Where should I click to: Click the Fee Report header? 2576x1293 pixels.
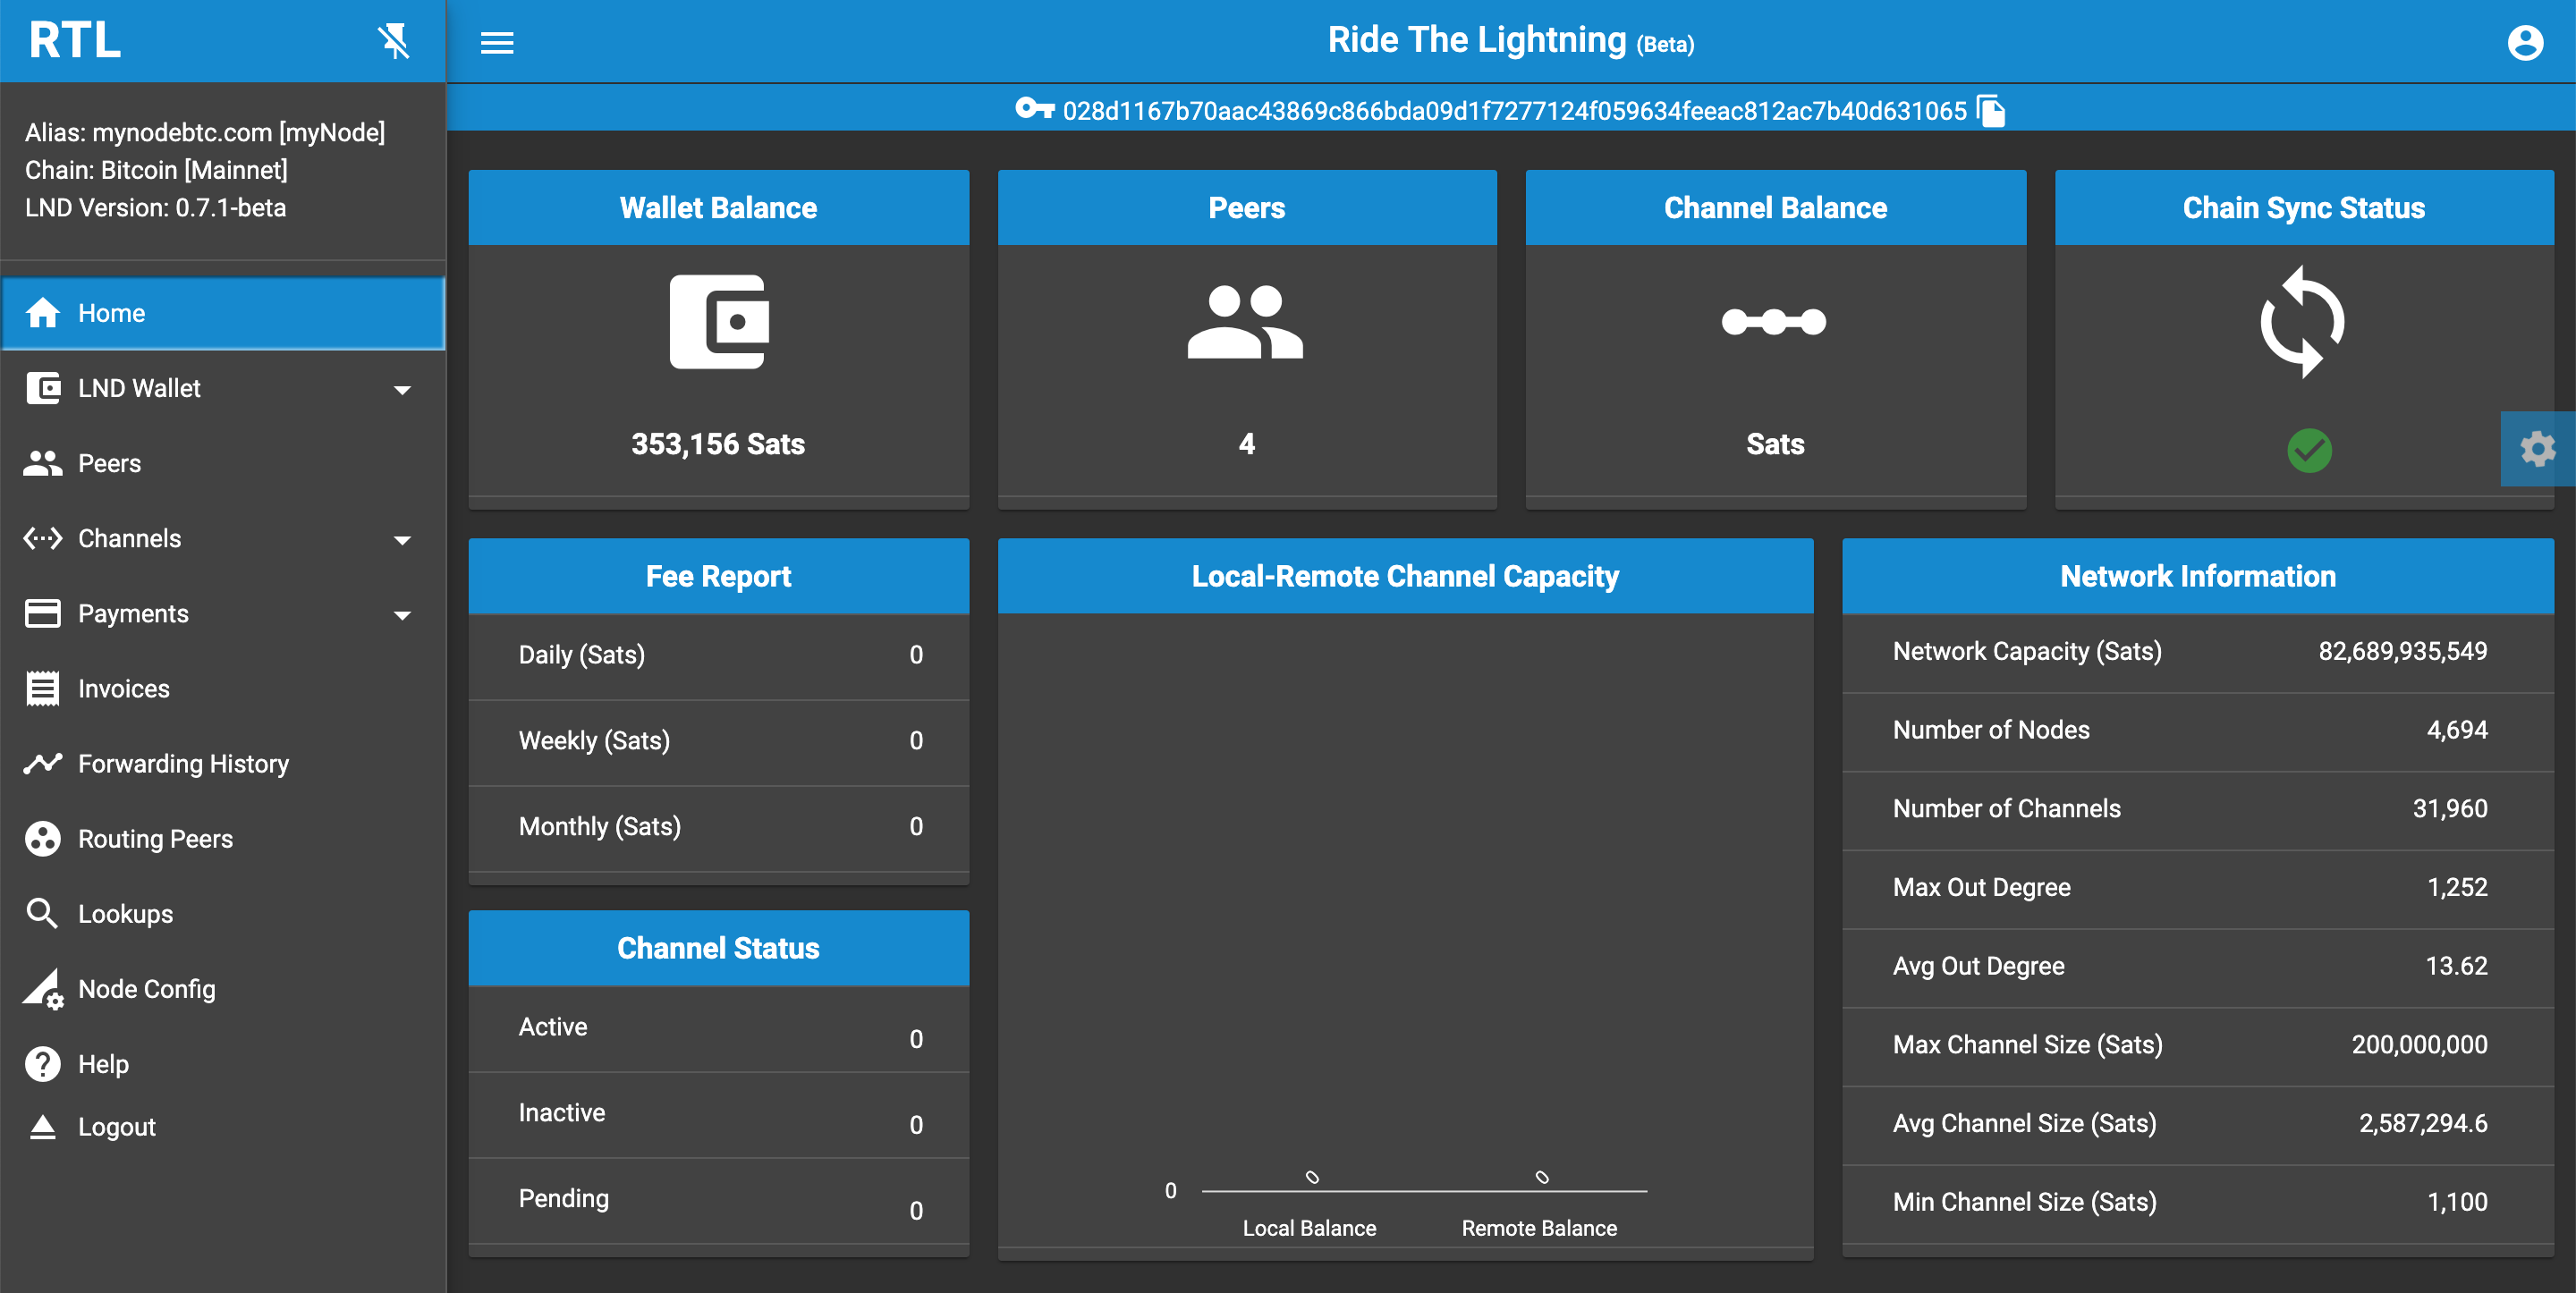[x=718, y=576]
